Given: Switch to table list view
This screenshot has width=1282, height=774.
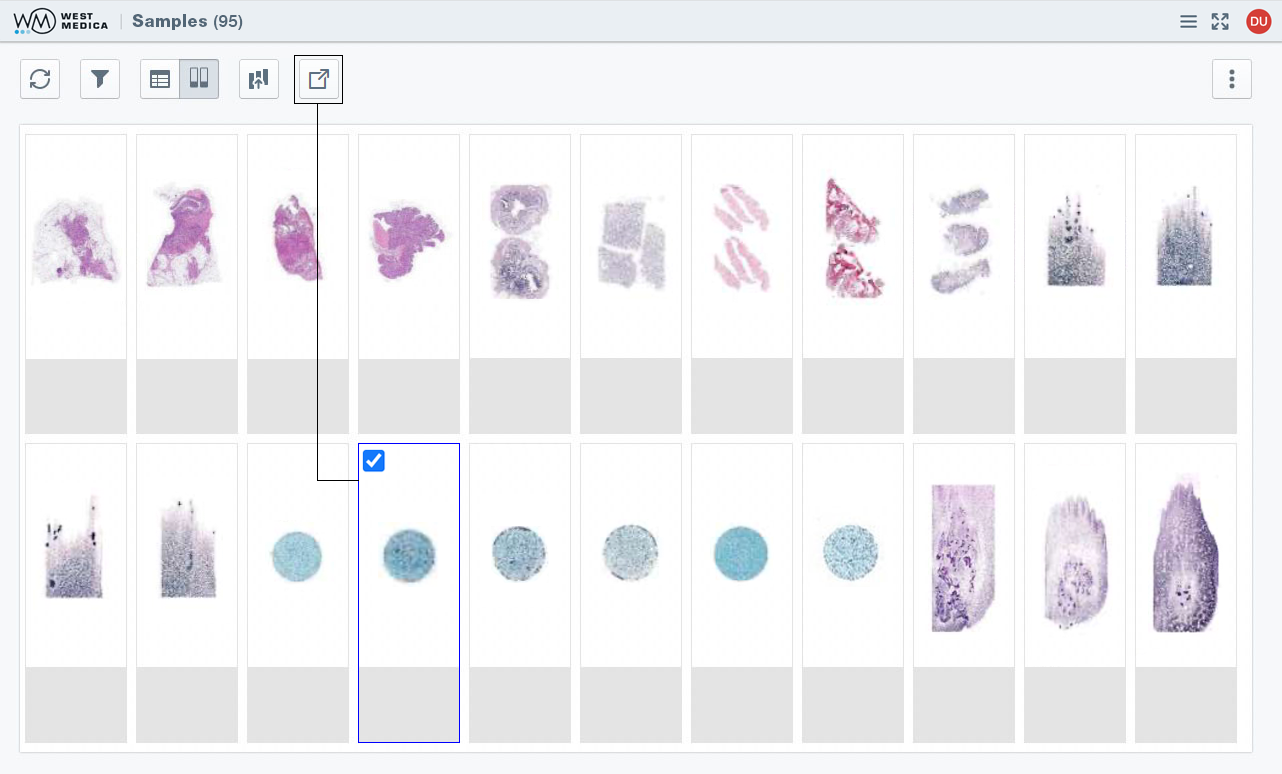Looking at the screenshot, I should pyautogui.click(x=160, y=79).
